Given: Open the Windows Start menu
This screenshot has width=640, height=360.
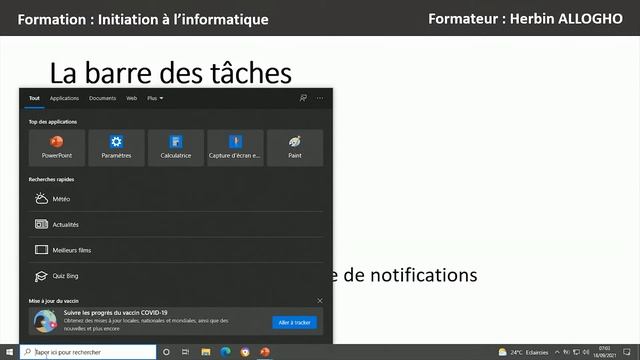Looking at the screenshot, I should pos(9,352).
